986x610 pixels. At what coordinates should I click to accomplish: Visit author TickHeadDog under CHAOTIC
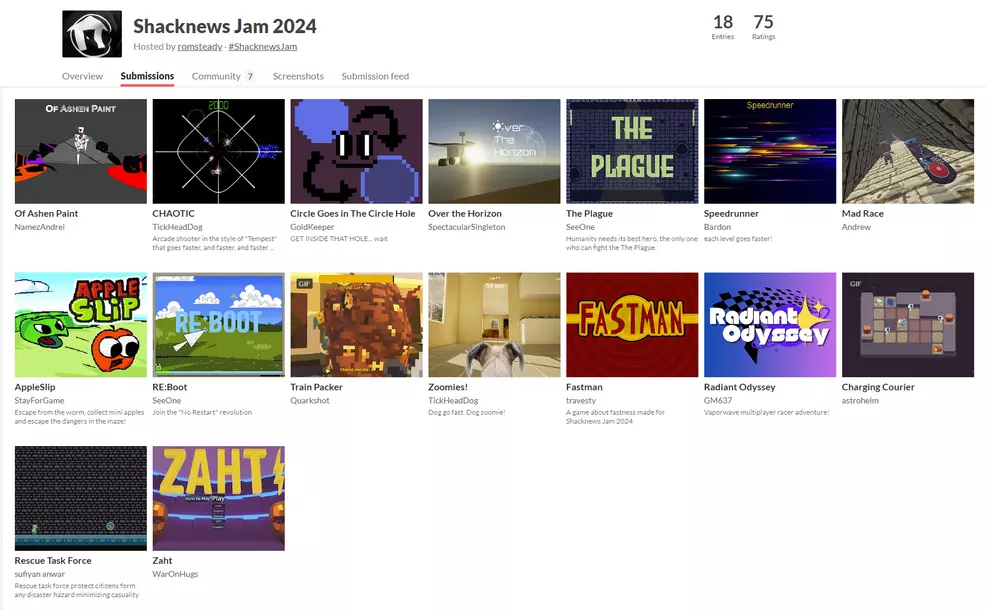click(178, 227)
